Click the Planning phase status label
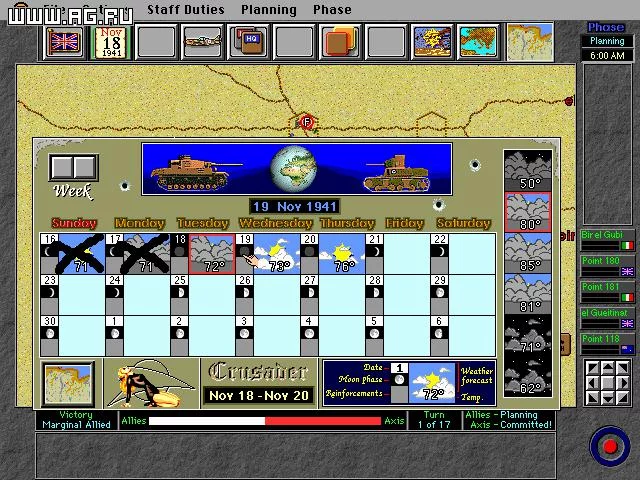640x480 pixels. (x=607, y=41)
